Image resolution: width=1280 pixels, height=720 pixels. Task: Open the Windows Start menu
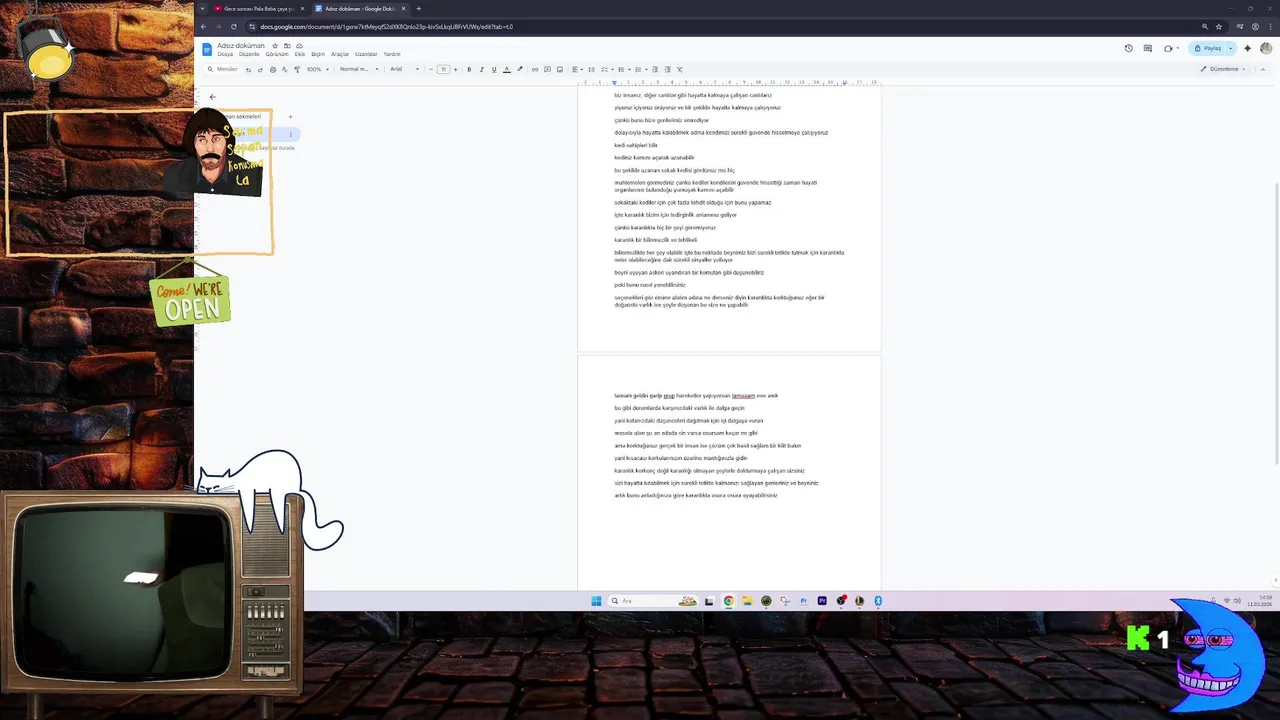(596, 601)
